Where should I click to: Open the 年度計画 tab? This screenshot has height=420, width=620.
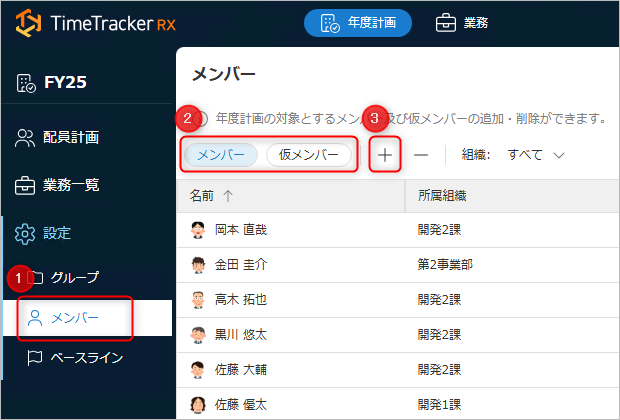[357, 23]
